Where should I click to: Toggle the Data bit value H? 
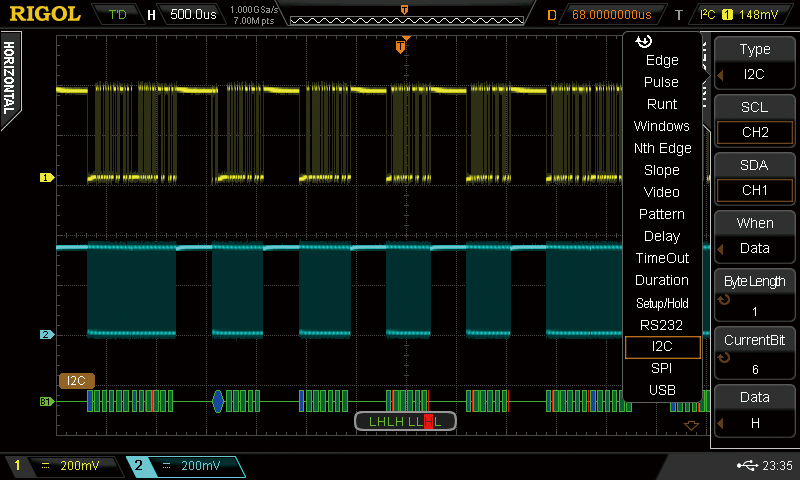click(x=754, y=412)
